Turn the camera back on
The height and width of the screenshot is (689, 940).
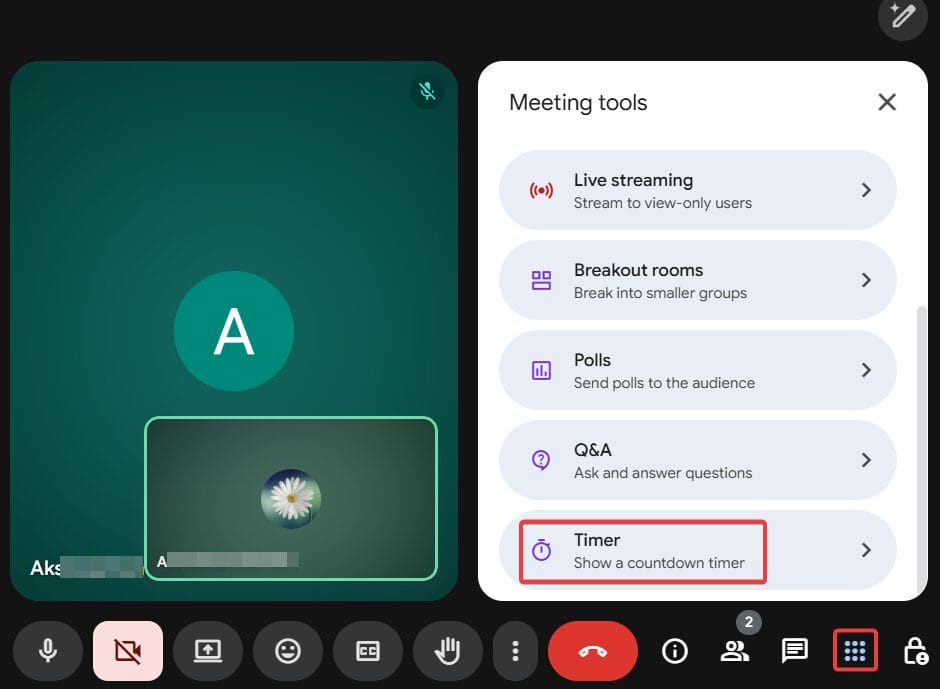128,651
